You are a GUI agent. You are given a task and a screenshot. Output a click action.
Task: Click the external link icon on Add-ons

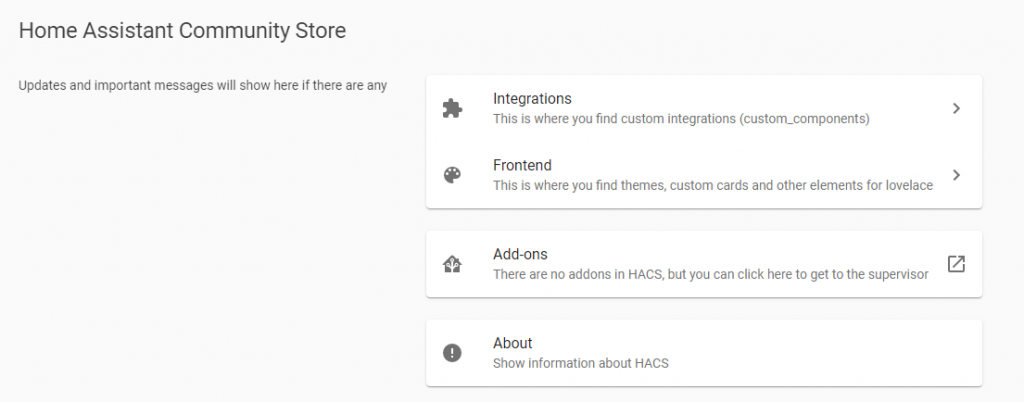coord(956,264)
